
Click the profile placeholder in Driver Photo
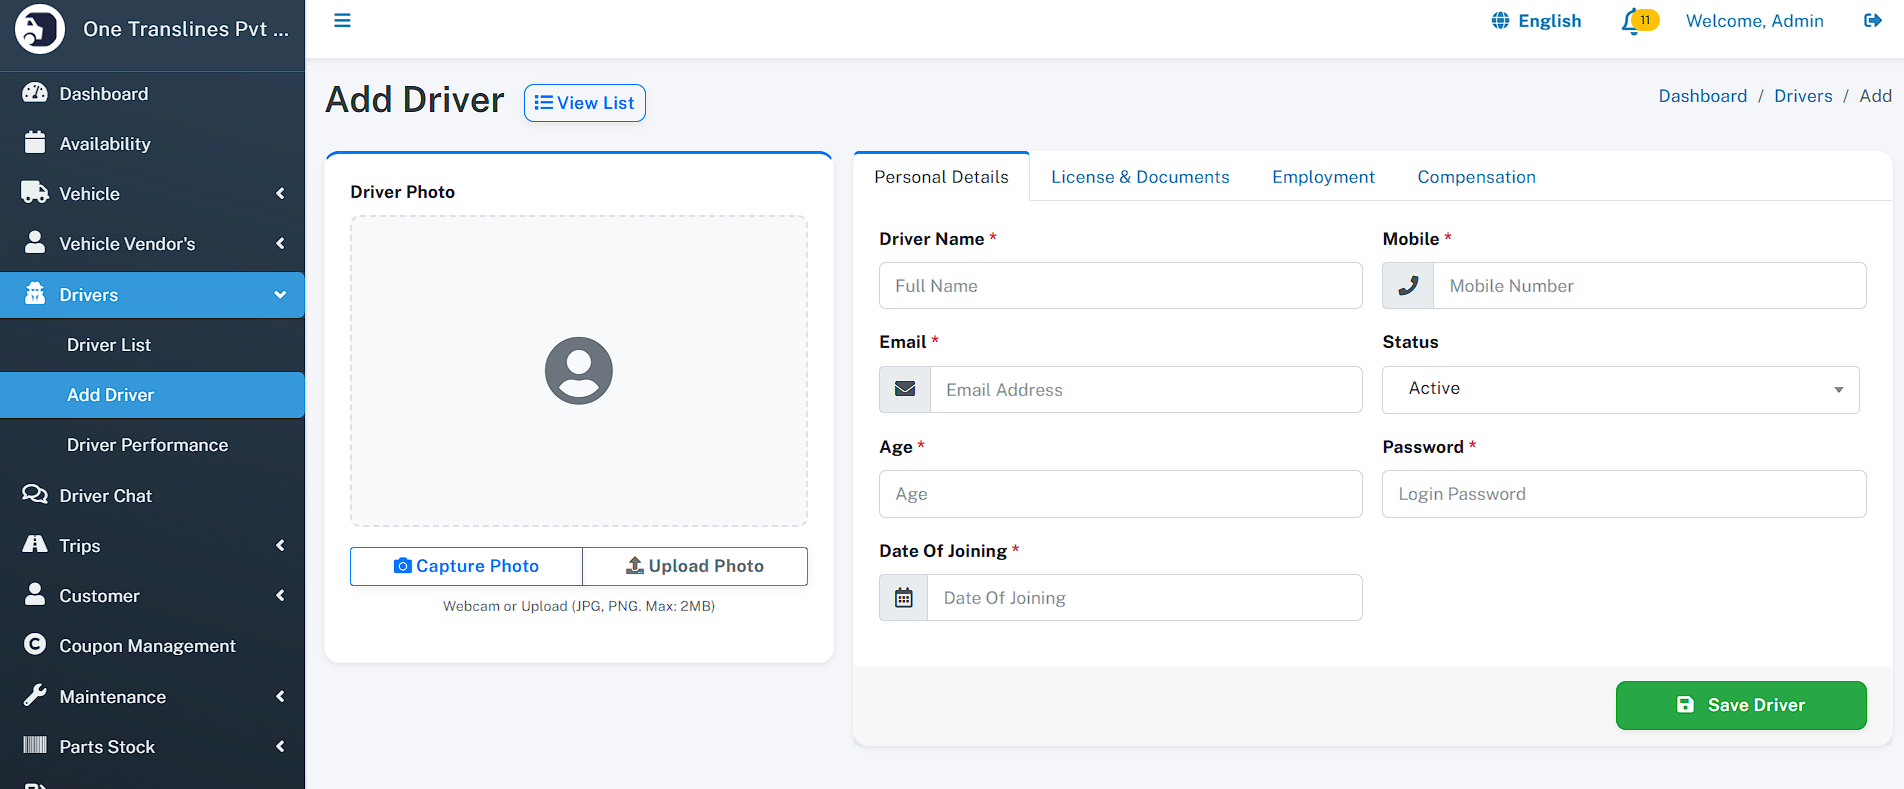(579, 371)
